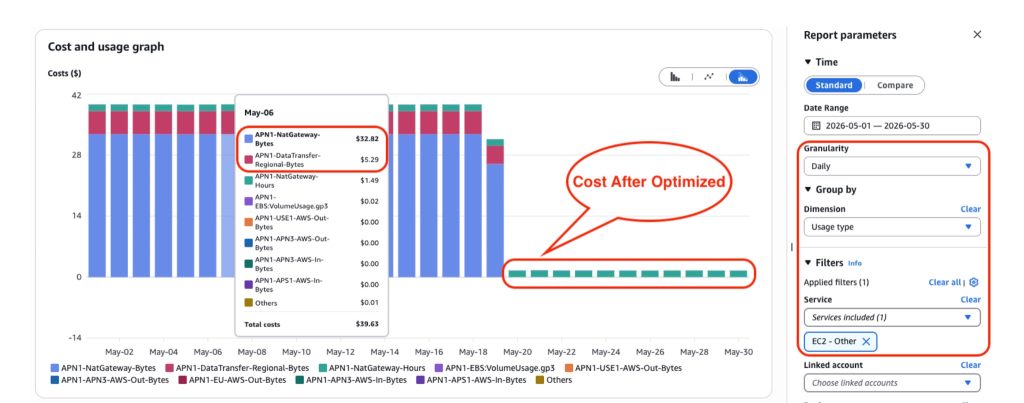
Task: Toggle APN1-NatGateway-Hours legend swatch
Action: (x=323, y=368)
